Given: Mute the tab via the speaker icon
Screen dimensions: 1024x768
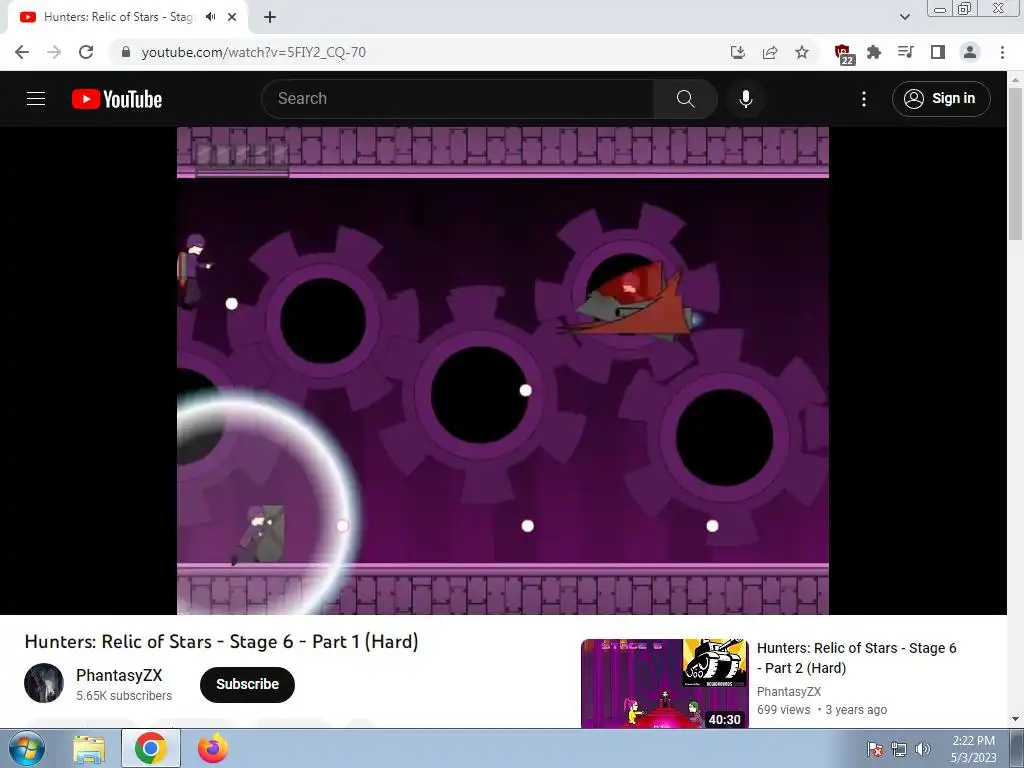Looking at the screenshot, I should coord(210,17).
